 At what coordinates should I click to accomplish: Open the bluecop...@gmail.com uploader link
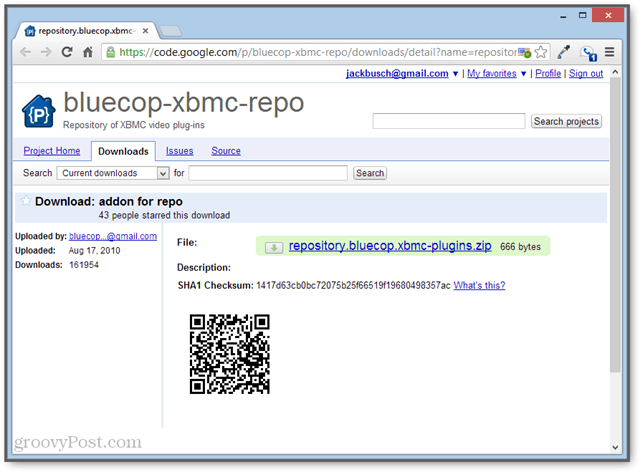point(113,236)
